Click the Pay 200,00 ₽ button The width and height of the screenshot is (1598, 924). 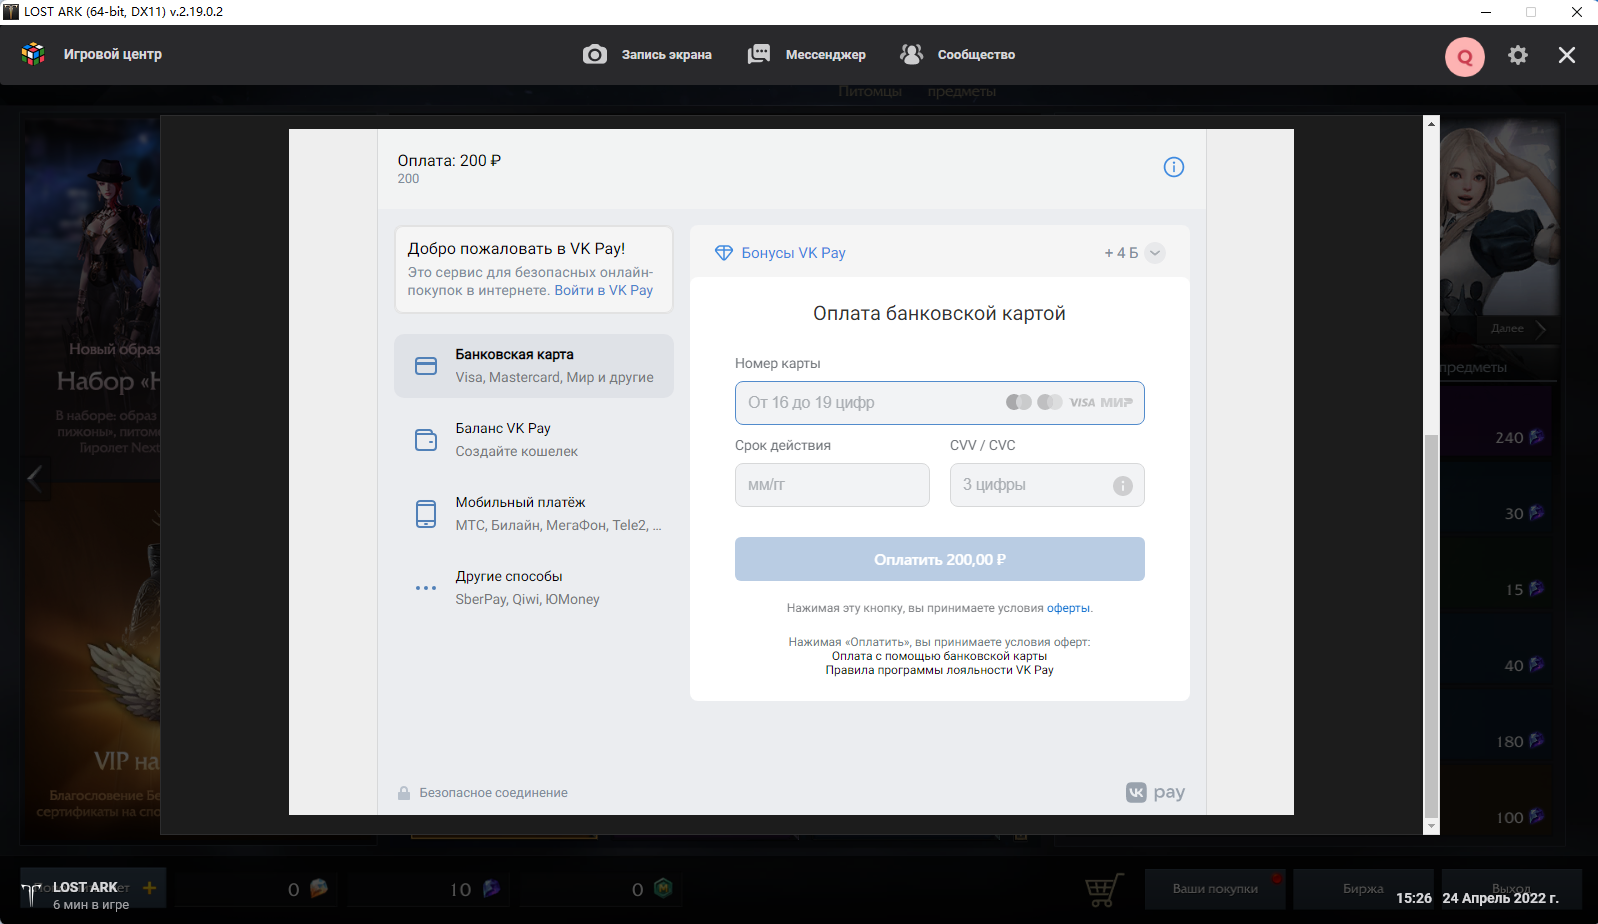tap(940, 559)
